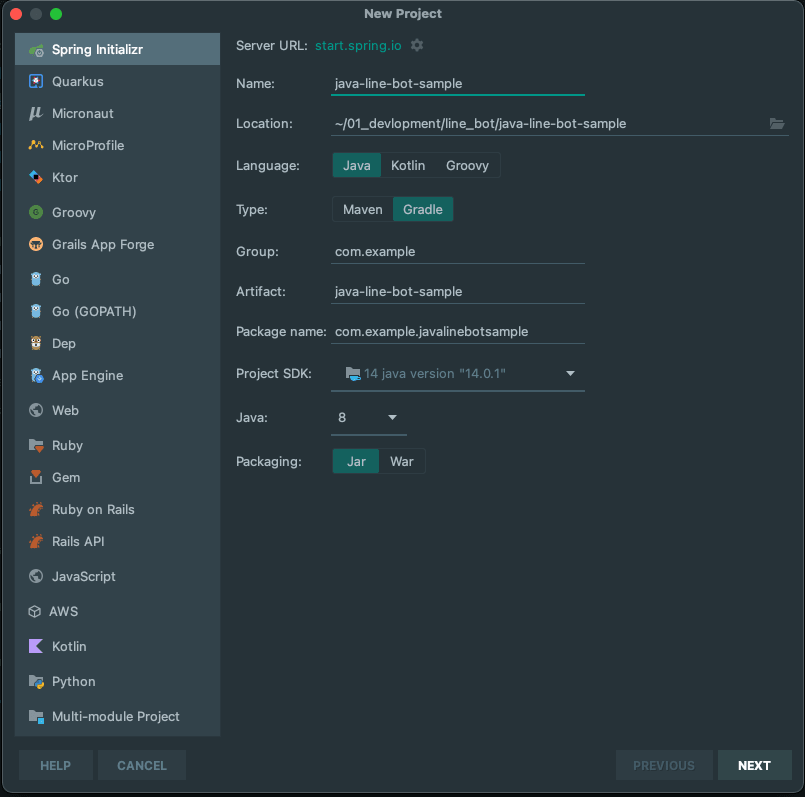Click the AWS cube icon
Screen dimensions: 805x797
coord(34,612)
